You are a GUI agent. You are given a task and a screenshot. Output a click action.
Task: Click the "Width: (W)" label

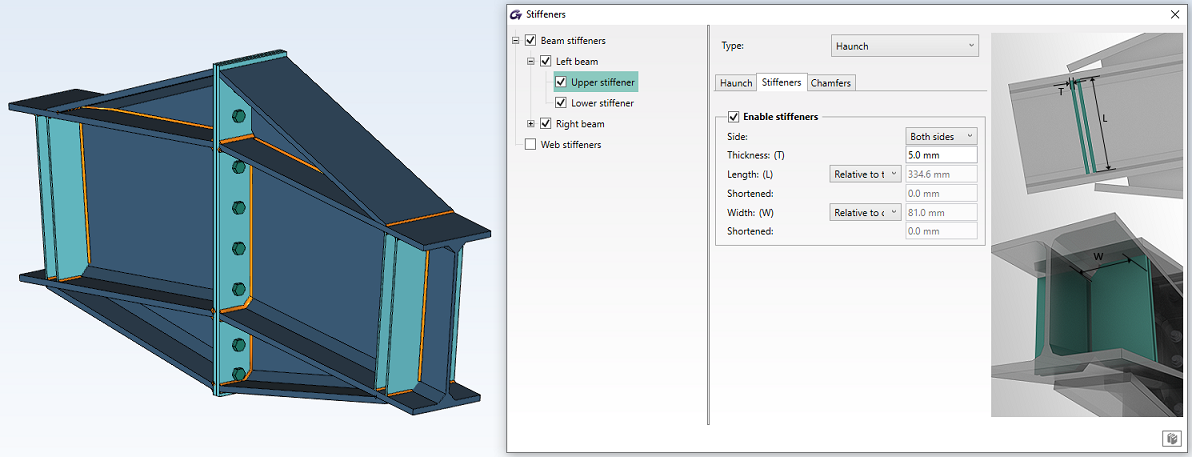[x=750, y=212]
